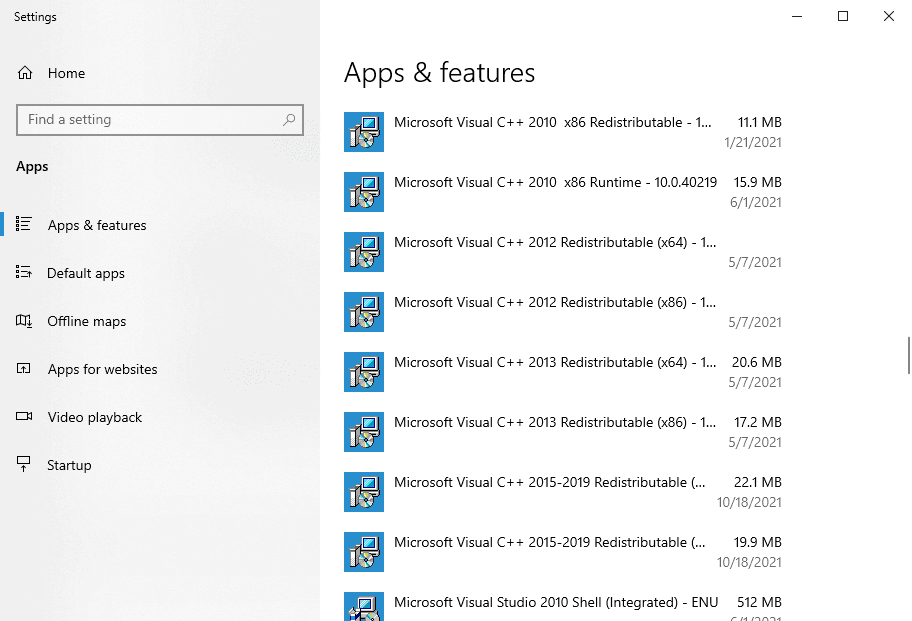The image size is (912, 621).
Task: Click the 19.9 MB size value
Action: tap(757, 543)
